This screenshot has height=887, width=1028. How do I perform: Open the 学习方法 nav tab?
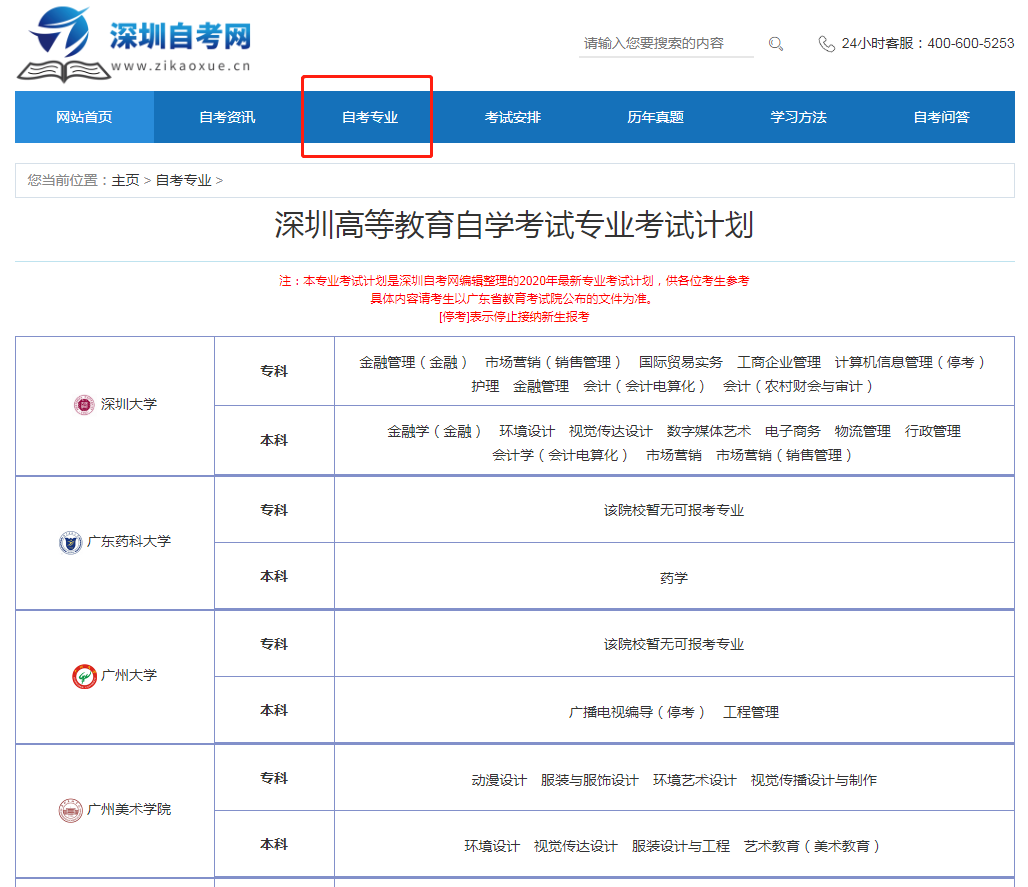coord(799,117)
